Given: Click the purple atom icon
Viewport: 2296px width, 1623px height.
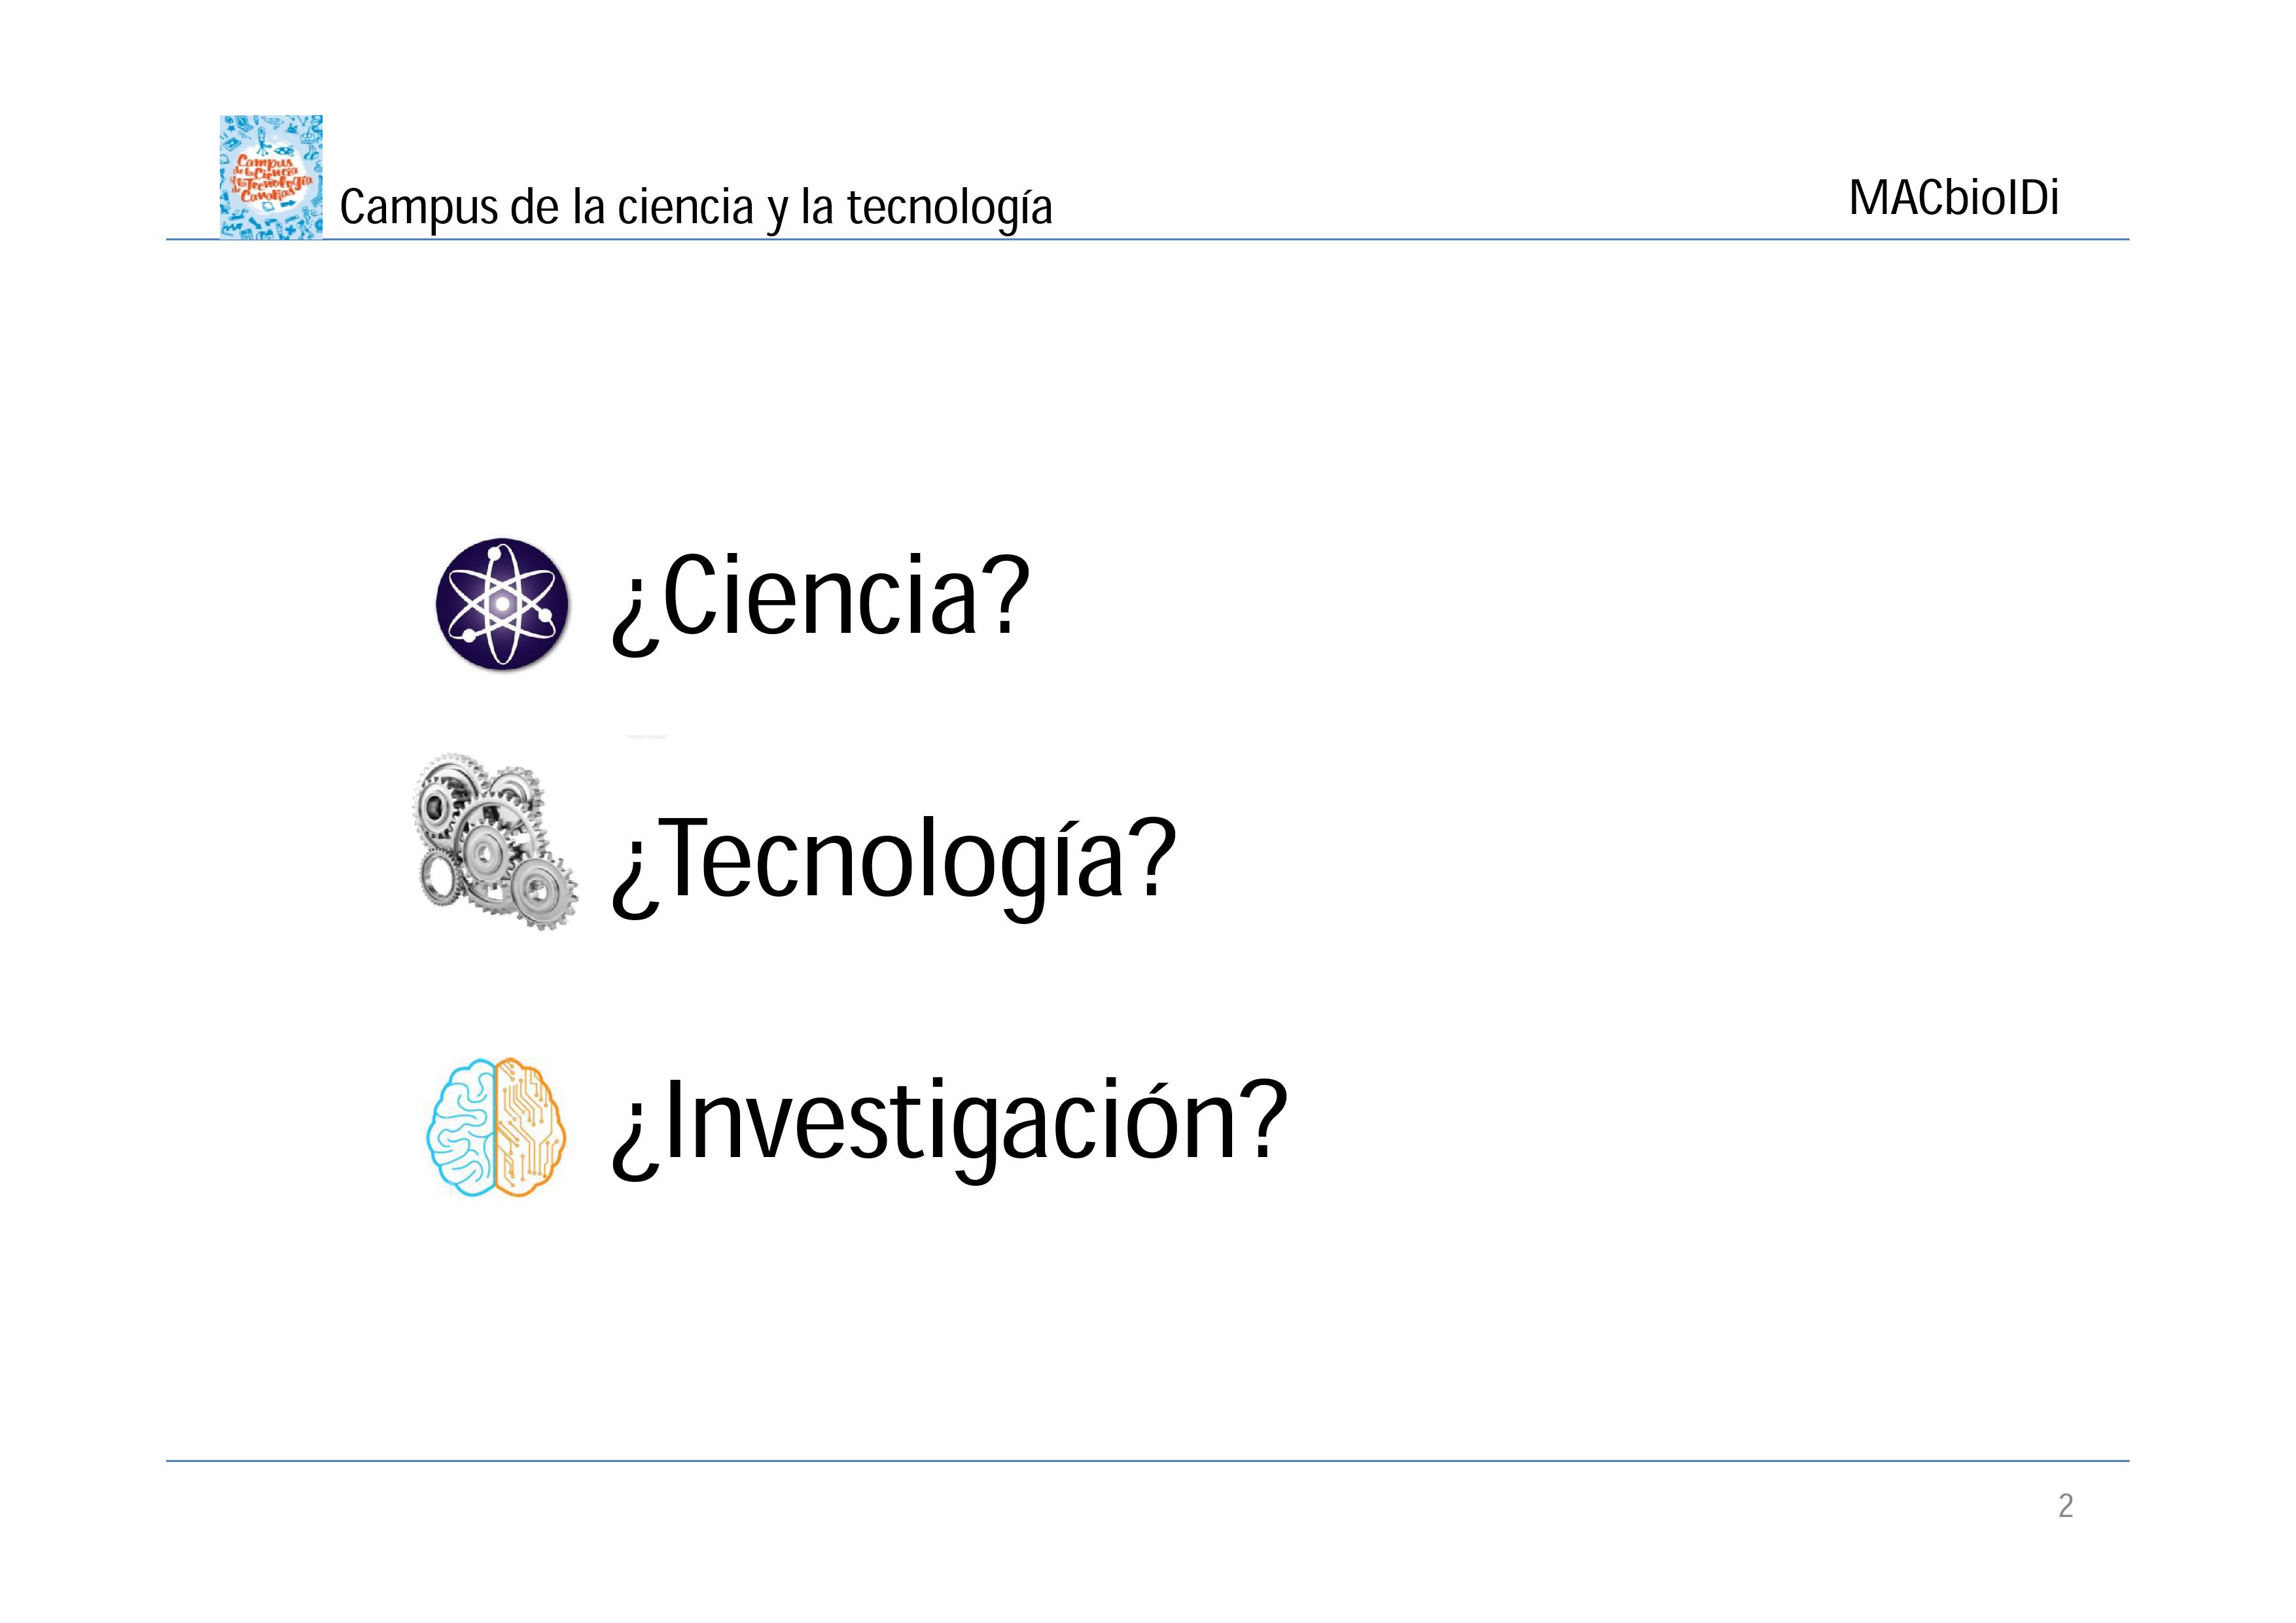Looking at the screenshot, I should click(x=502, y=603).
